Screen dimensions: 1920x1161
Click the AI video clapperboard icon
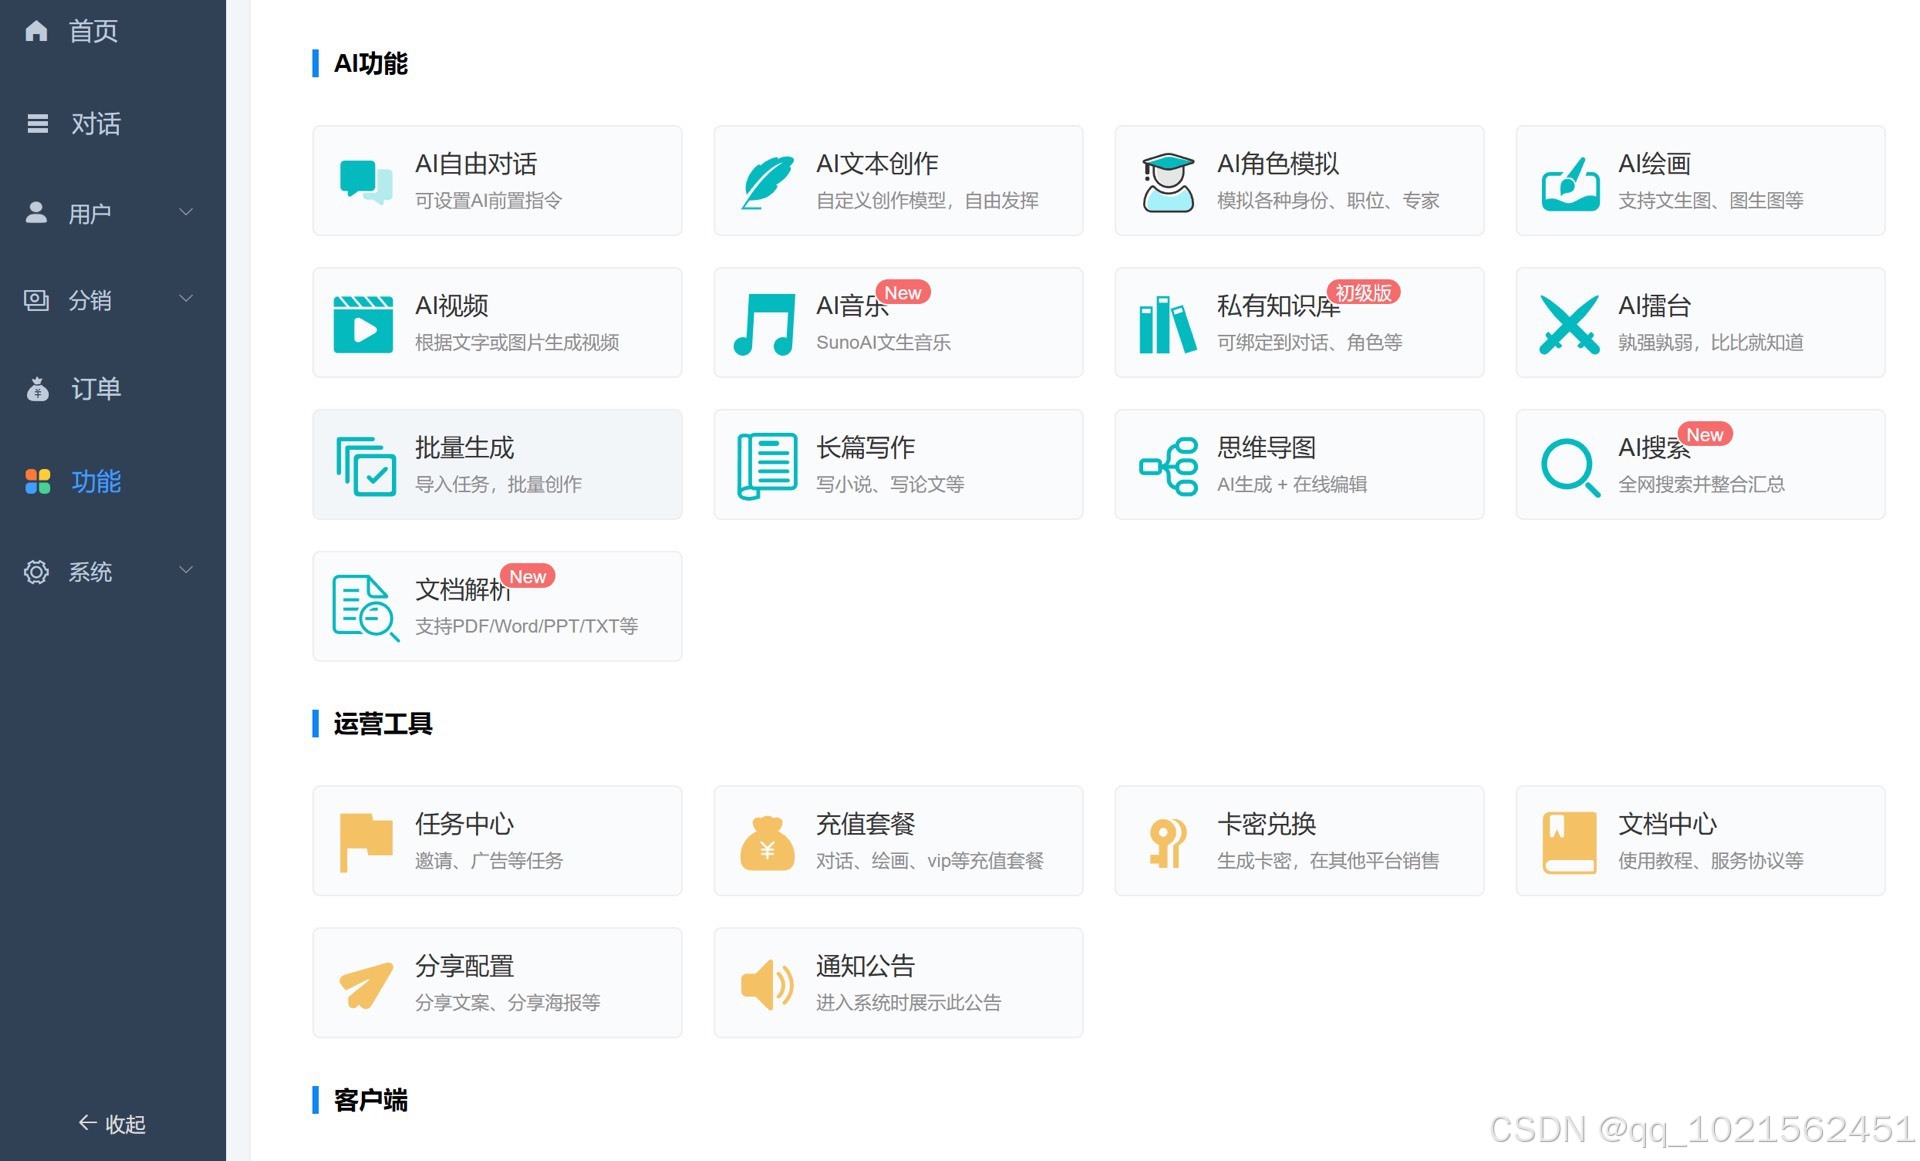pos(363,324)
